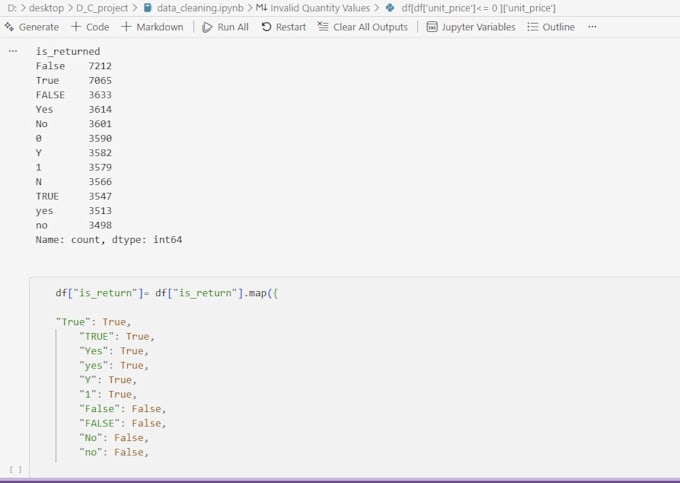The height and width of the screenshot is (483, 680).
Task: Click the Run All play icon
Action: (207, 27)
